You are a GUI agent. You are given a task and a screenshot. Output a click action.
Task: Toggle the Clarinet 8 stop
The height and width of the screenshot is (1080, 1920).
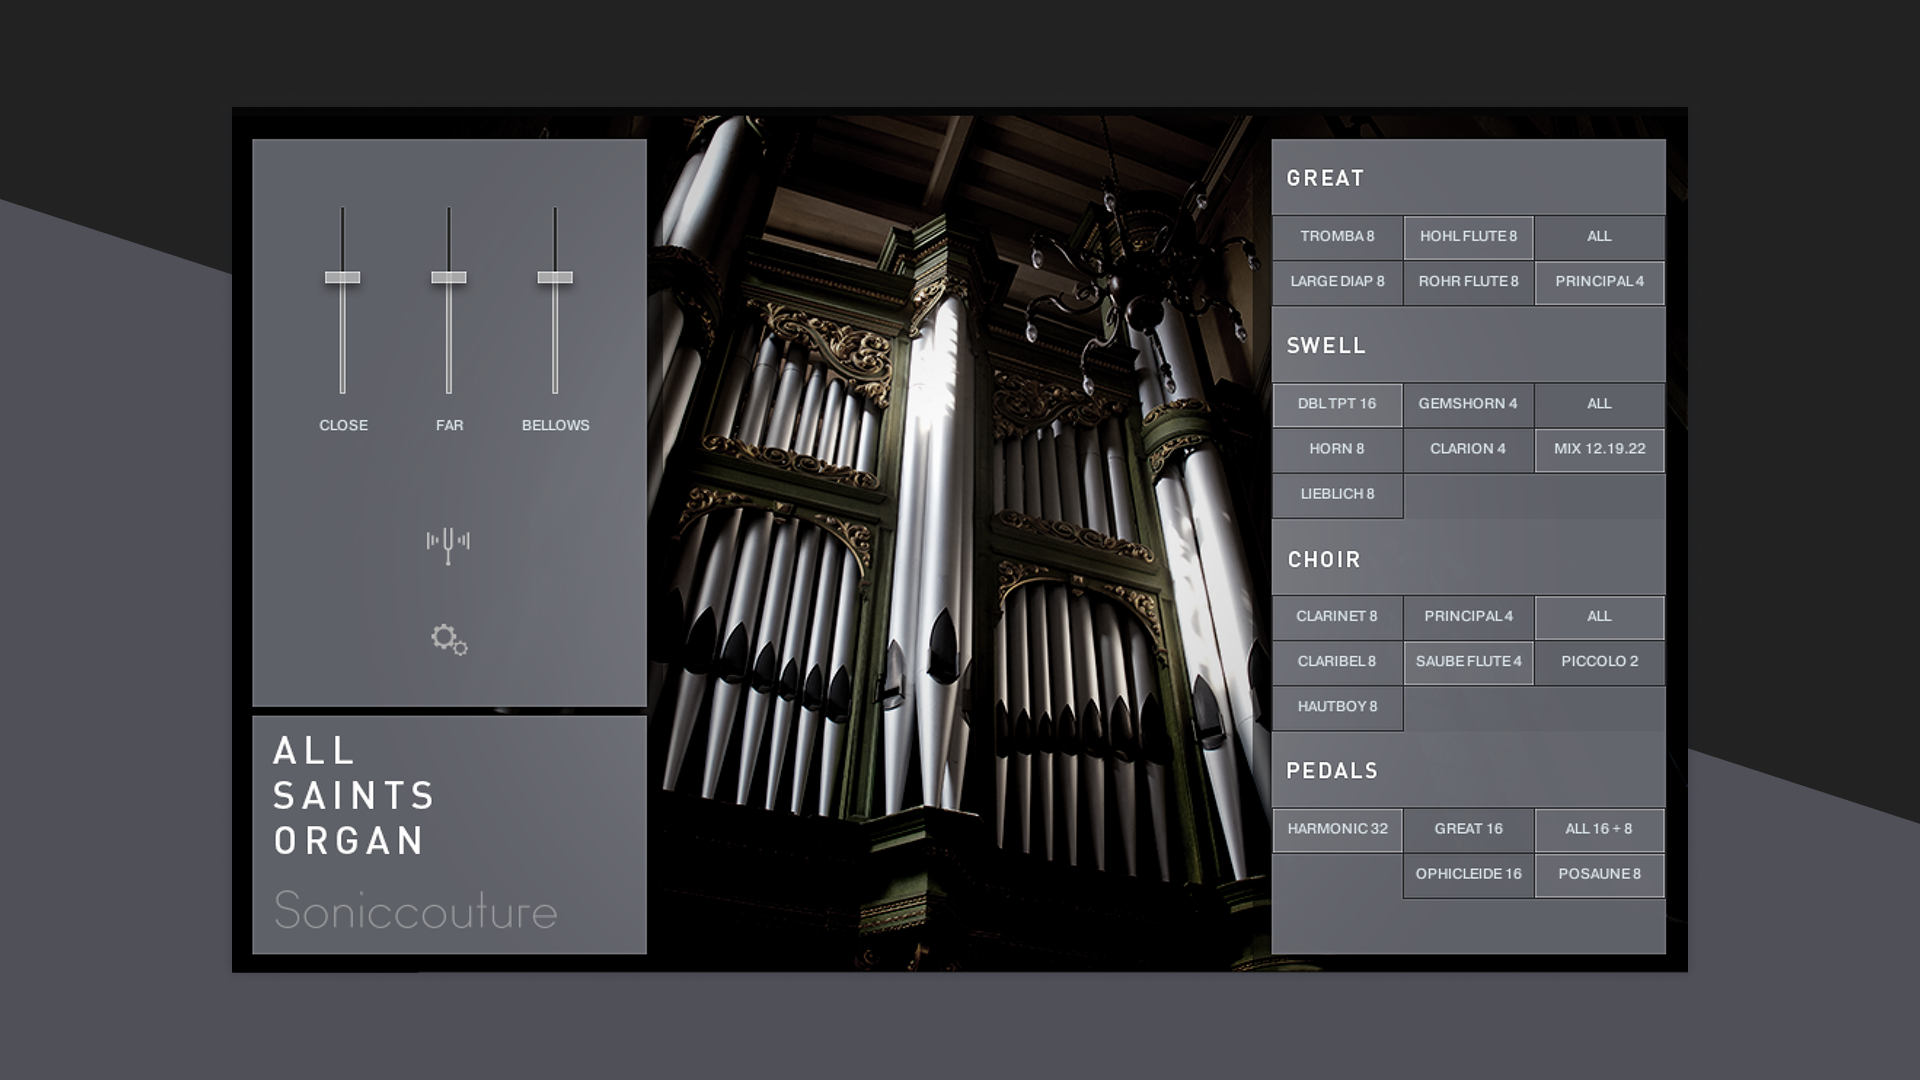click(1337, 617)
